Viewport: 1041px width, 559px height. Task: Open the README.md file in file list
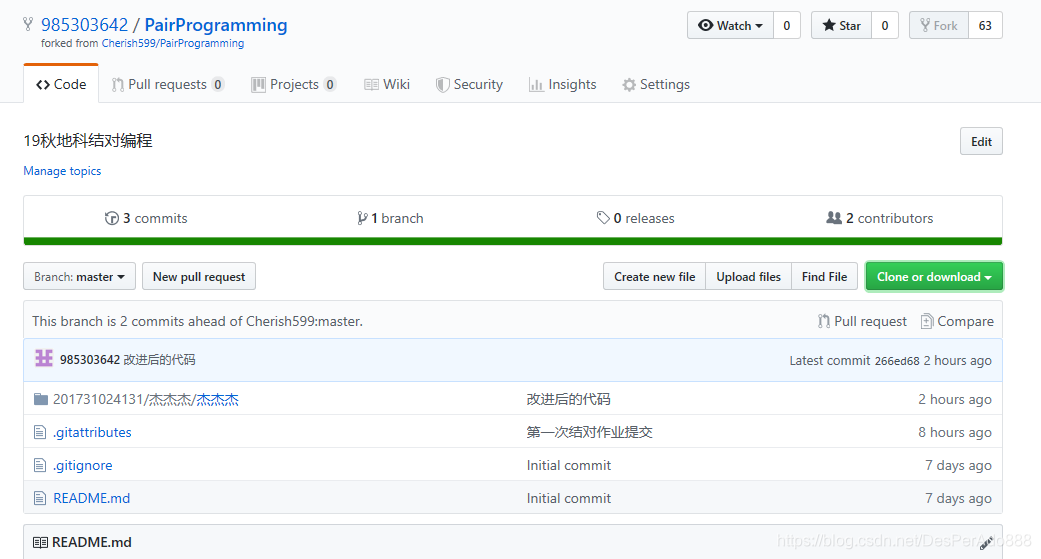click(x=92, y=498)
